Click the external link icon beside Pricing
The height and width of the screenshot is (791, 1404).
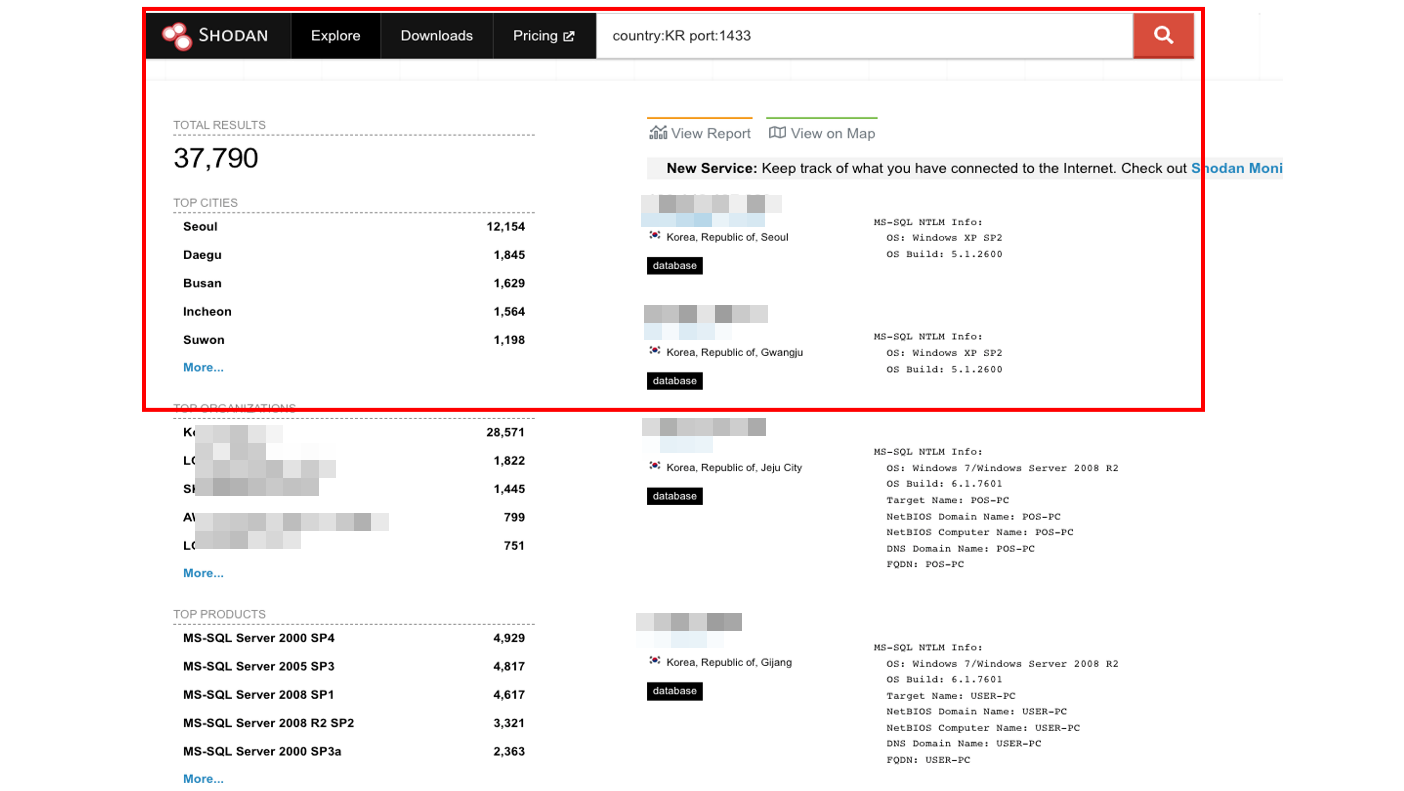point(569,36)
